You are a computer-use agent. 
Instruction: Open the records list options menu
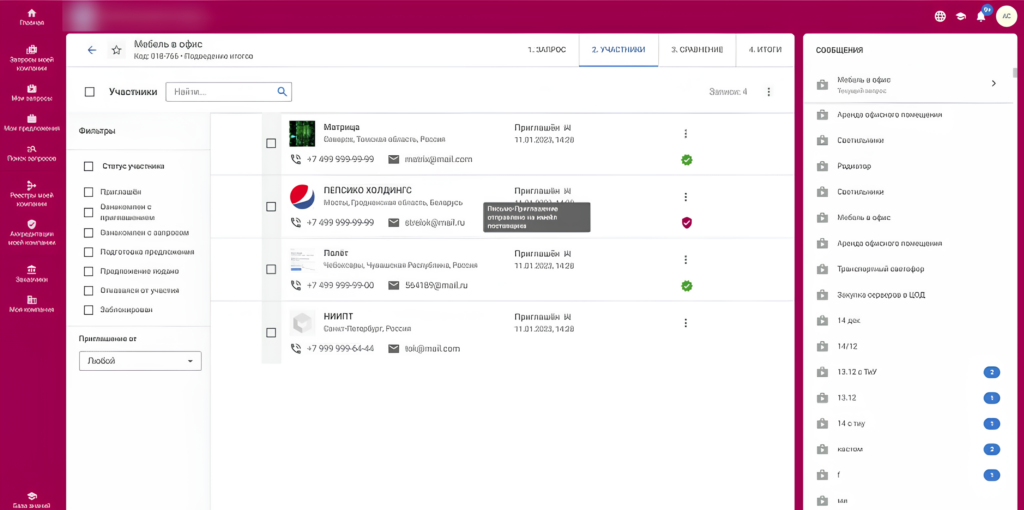pos(768,92)
